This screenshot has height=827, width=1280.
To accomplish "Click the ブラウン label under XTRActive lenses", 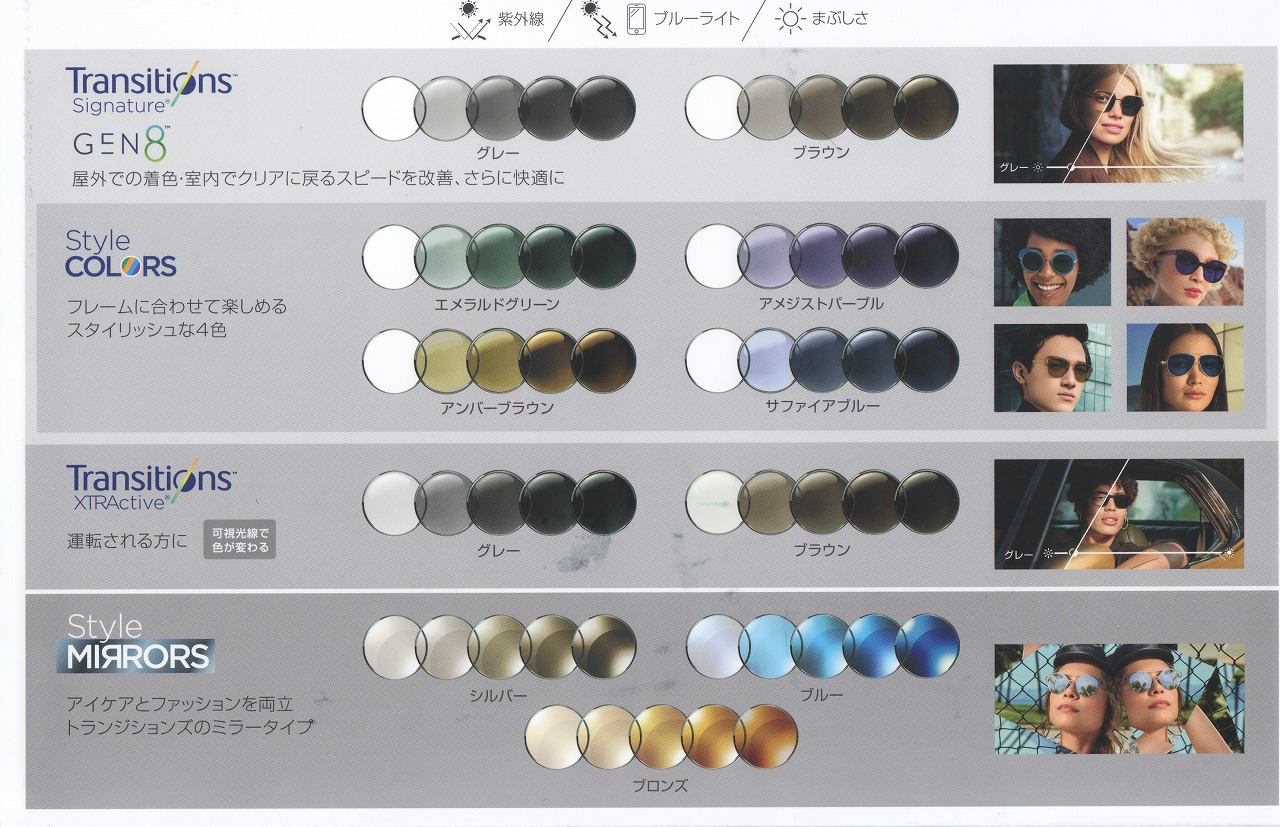I will (x=821, y=550).
